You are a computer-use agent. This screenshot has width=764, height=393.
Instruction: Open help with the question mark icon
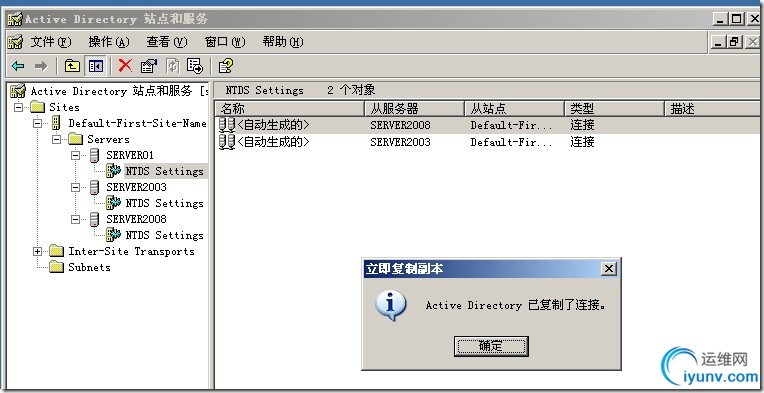pyautogui.click(x=226, y=66)
